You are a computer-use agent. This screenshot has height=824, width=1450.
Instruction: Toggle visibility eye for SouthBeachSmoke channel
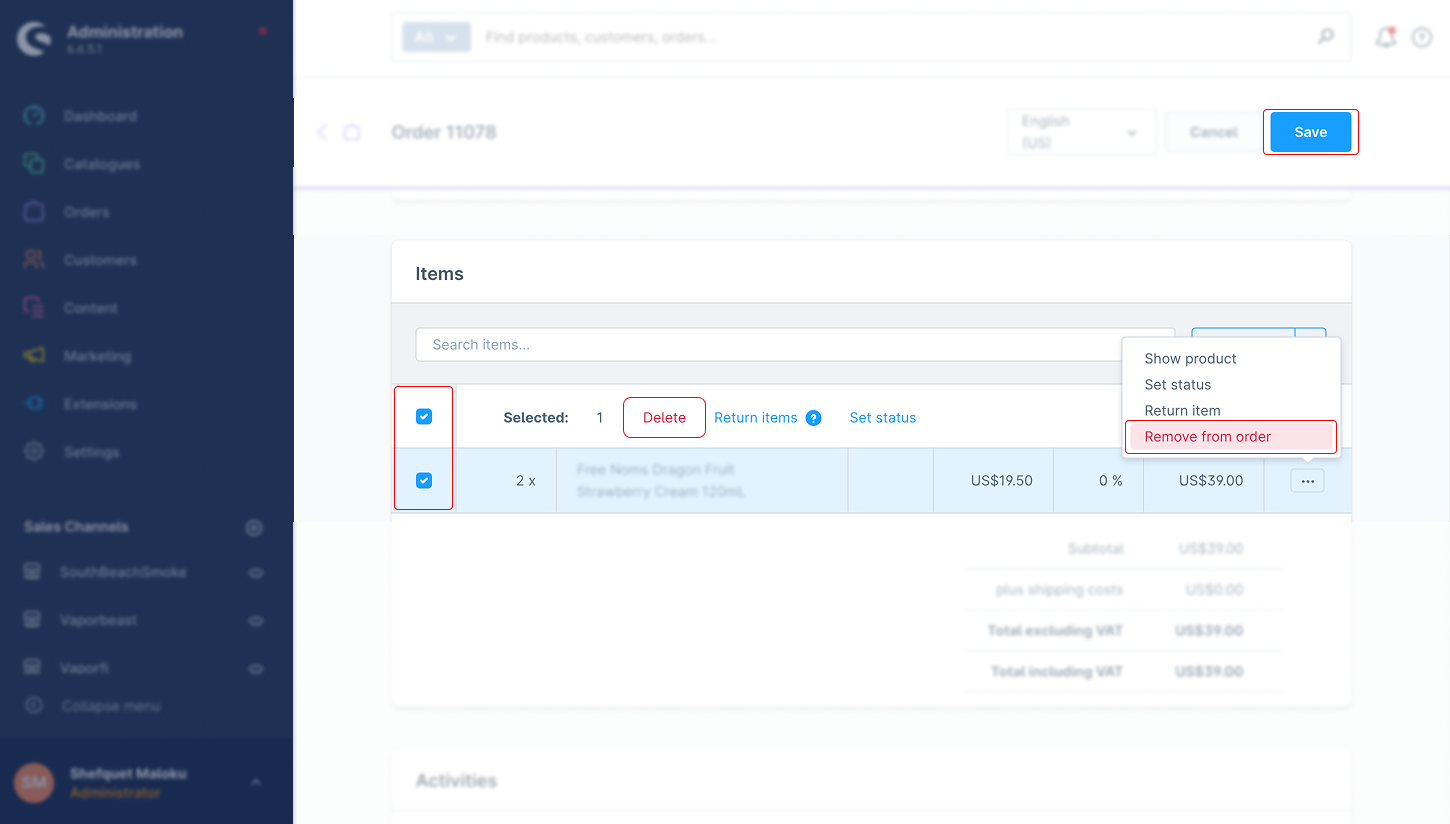(x=256, y=573)
